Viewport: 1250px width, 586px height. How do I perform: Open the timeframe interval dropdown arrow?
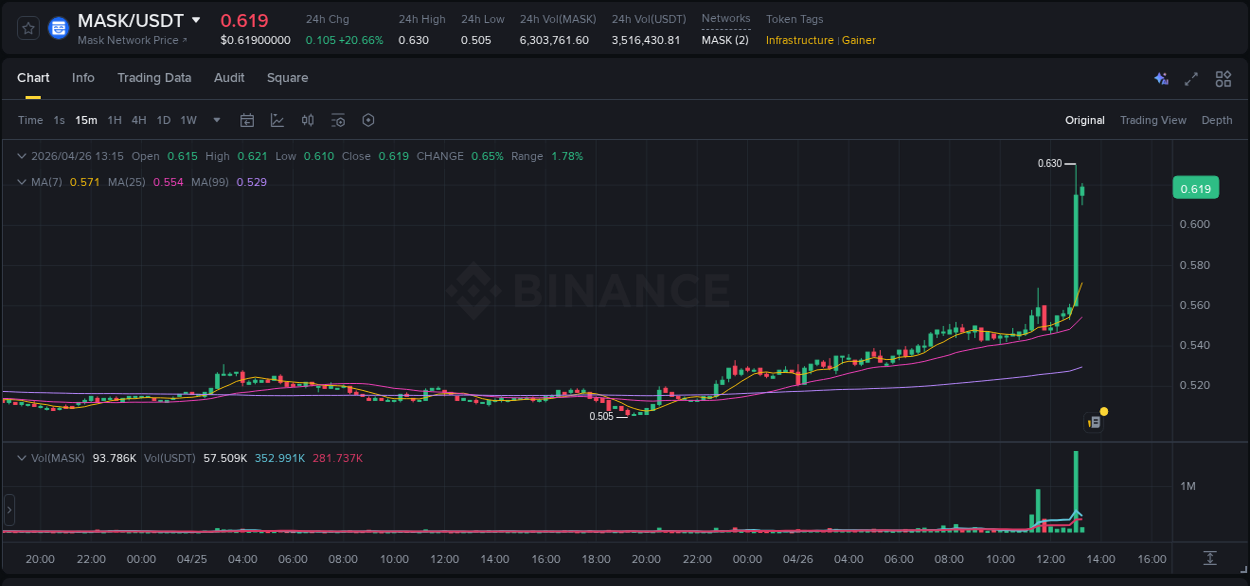[215, 120]
